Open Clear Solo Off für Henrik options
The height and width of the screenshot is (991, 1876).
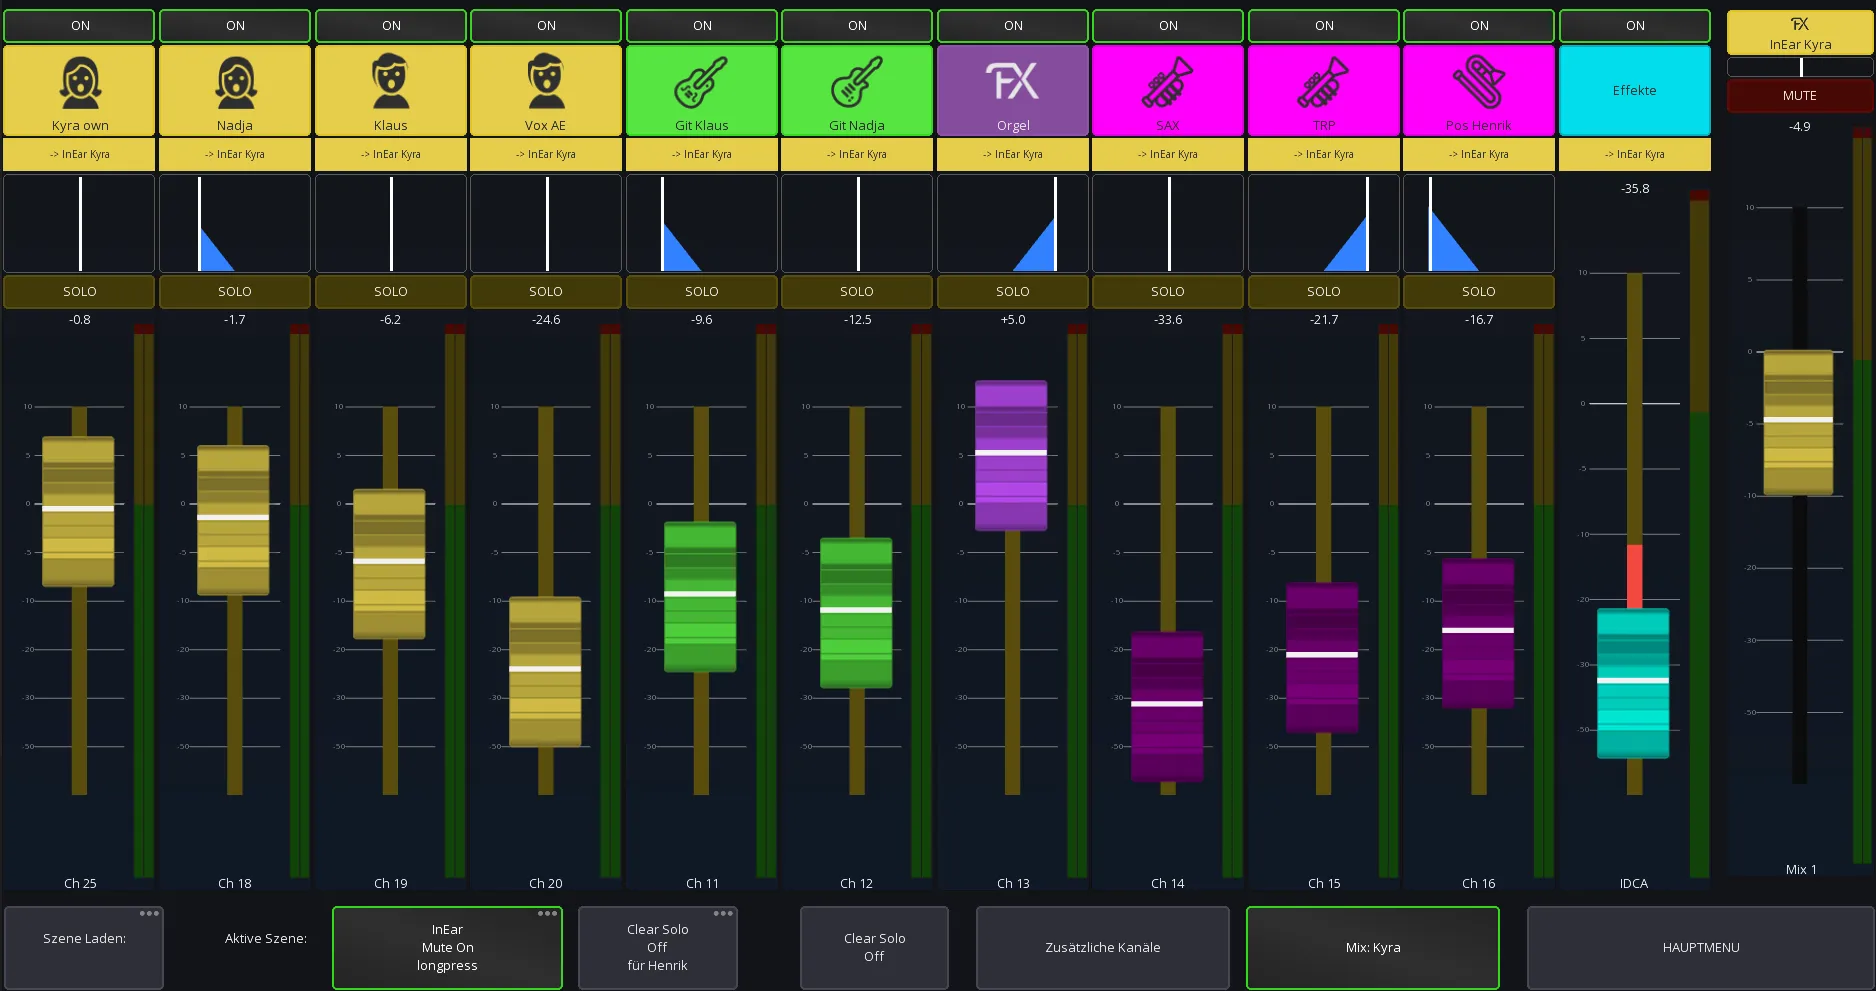[x=723, y=913]
